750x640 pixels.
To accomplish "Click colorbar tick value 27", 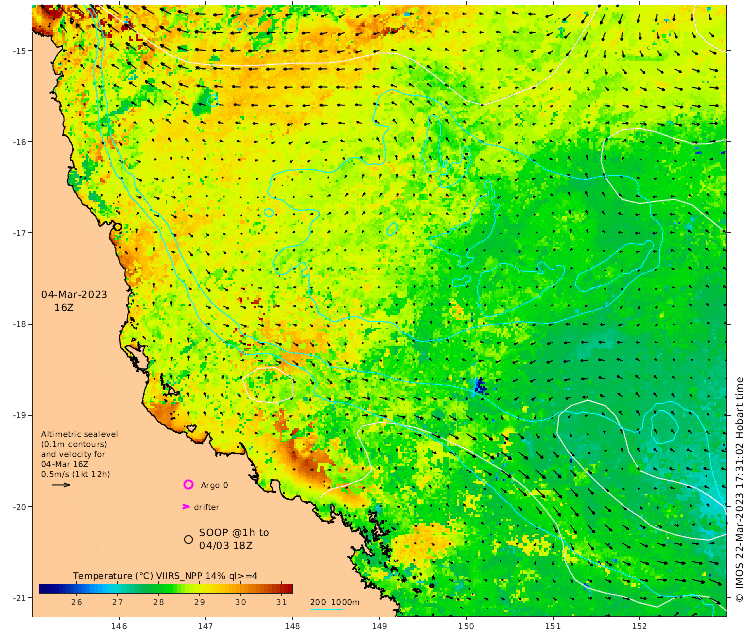I will click(x=118, y=602).
